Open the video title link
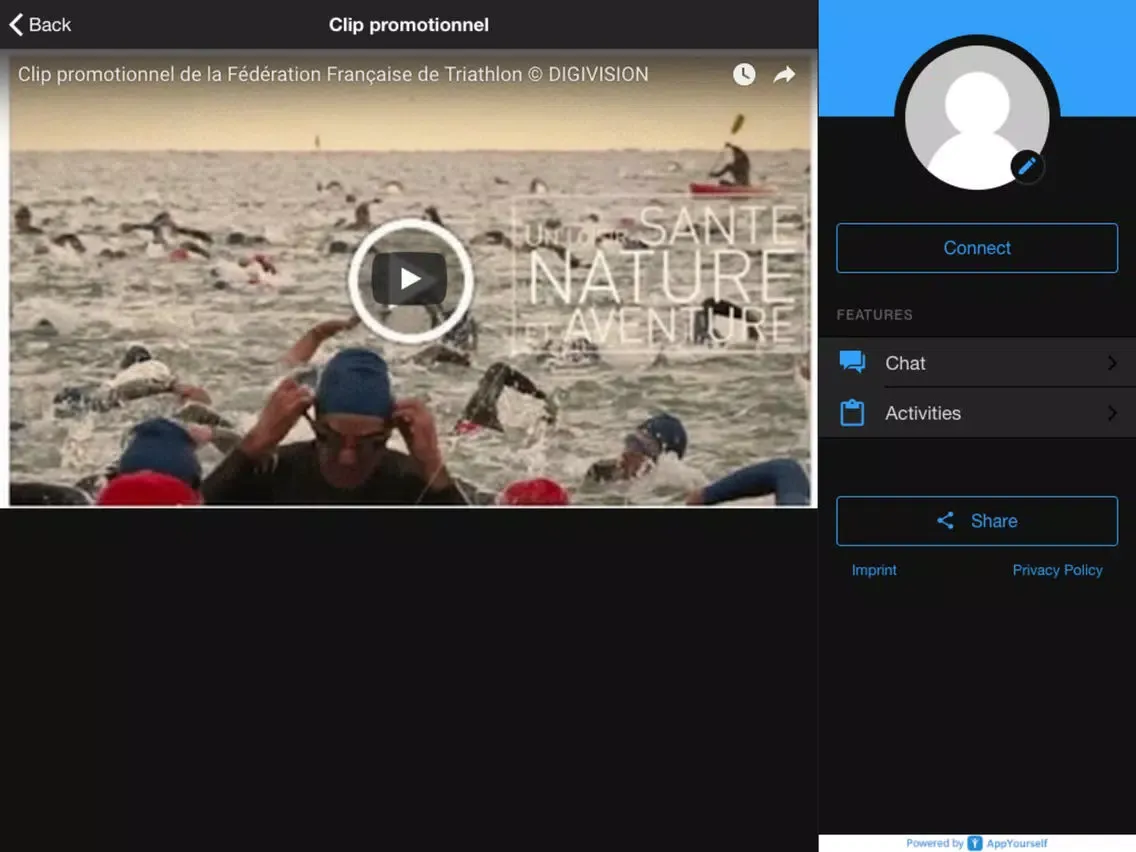 (333, 74)
